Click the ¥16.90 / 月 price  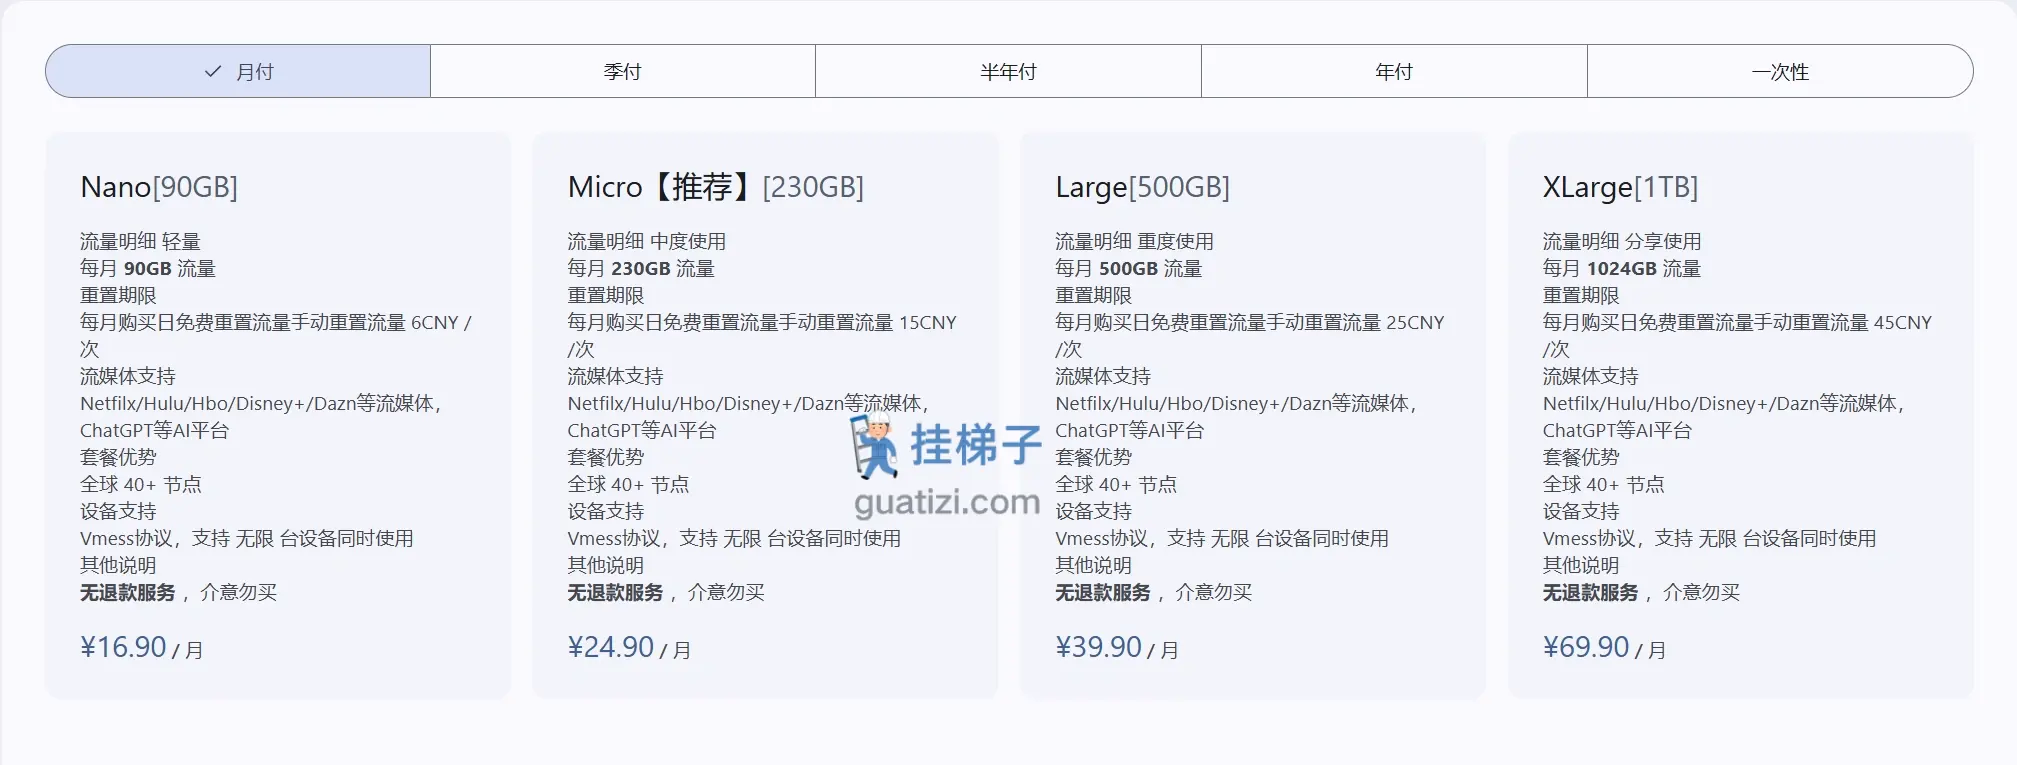click(x=141, y=648)
